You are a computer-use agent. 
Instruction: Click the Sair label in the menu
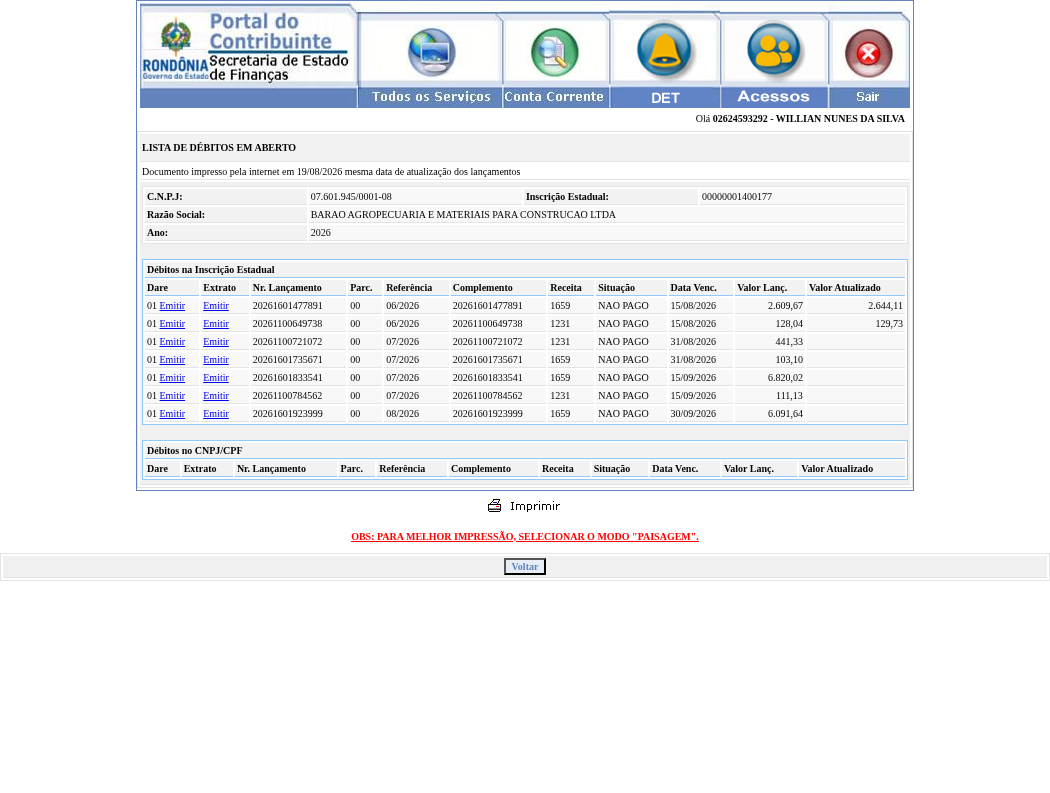(867, 97)
